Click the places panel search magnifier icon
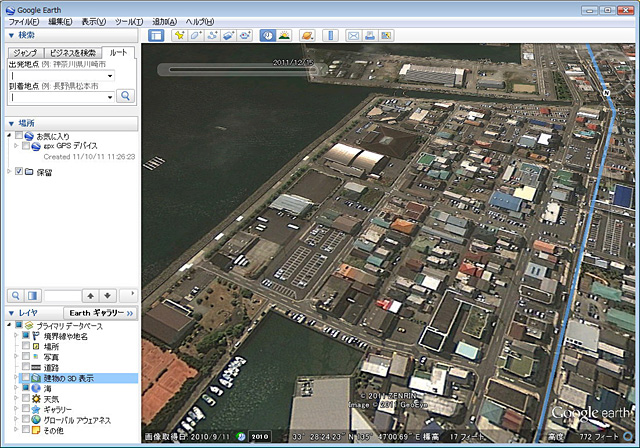 [16, 295]
